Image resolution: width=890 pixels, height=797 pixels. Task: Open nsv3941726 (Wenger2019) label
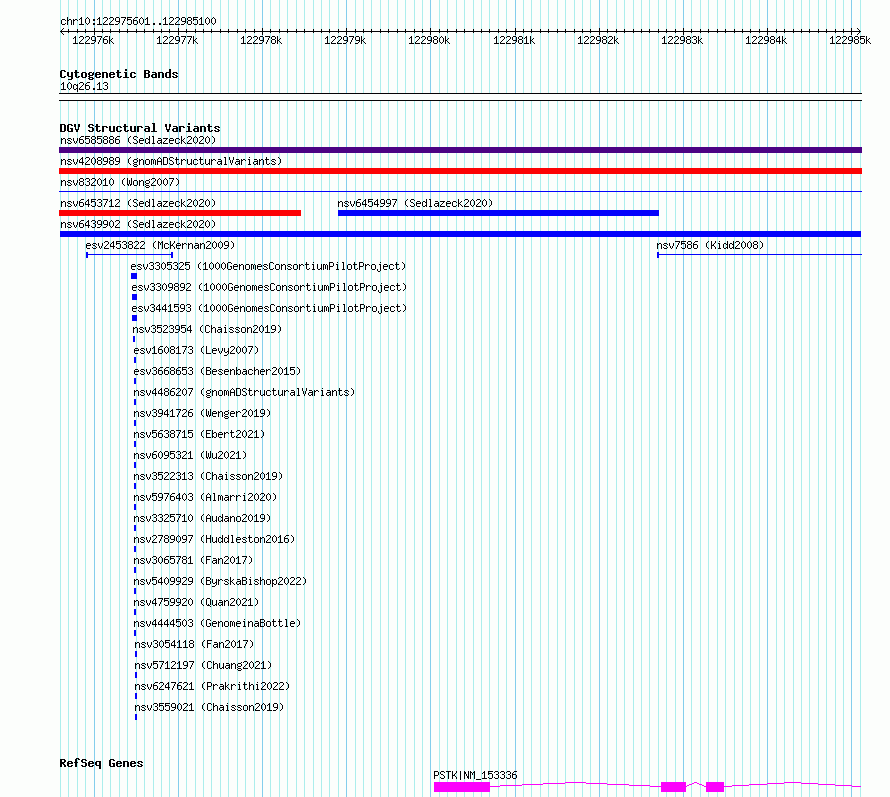tap(202, 413)
